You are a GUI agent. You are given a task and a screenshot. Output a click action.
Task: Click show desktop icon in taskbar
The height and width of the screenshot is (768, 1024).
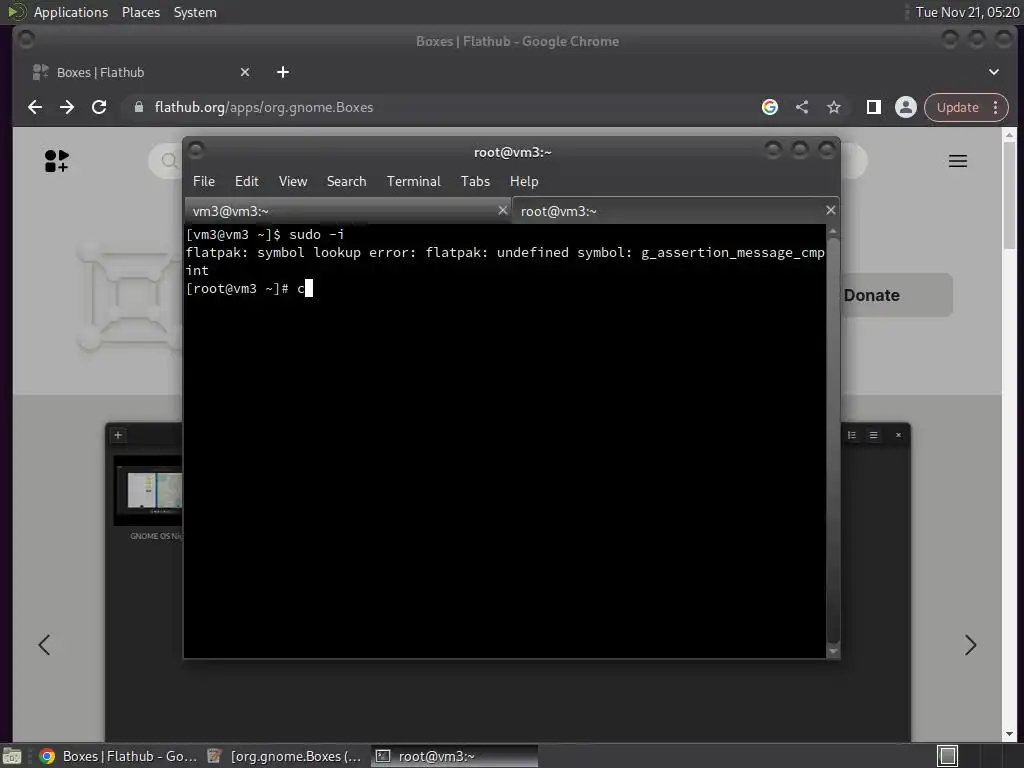12,756
